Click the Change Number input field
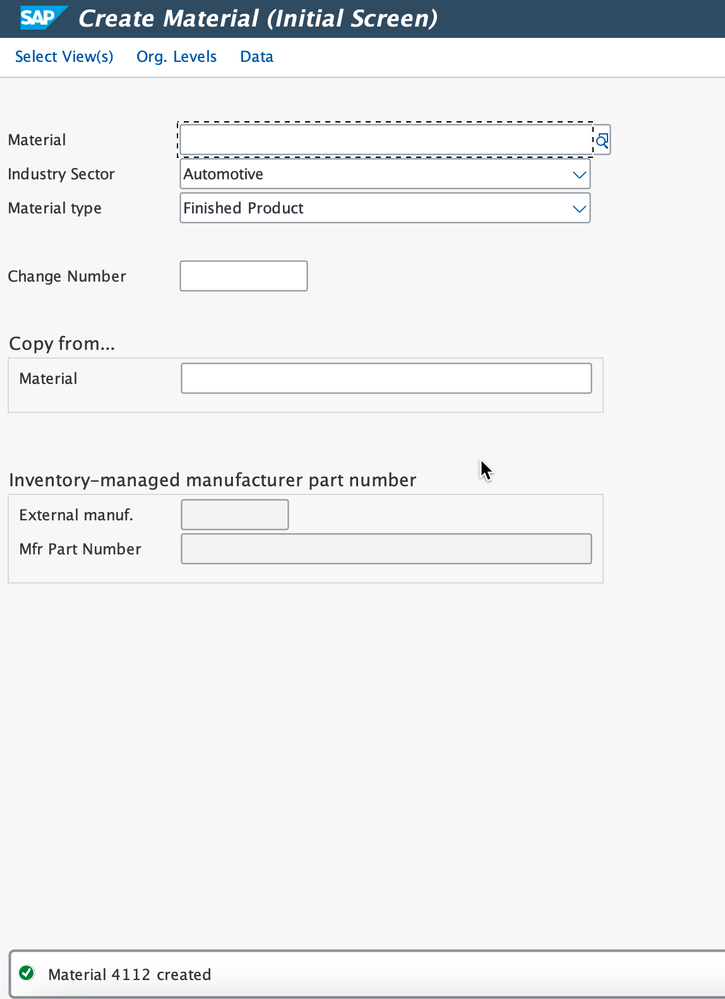The width and height of the screenshot is (725, 999). tap(243, 276)
